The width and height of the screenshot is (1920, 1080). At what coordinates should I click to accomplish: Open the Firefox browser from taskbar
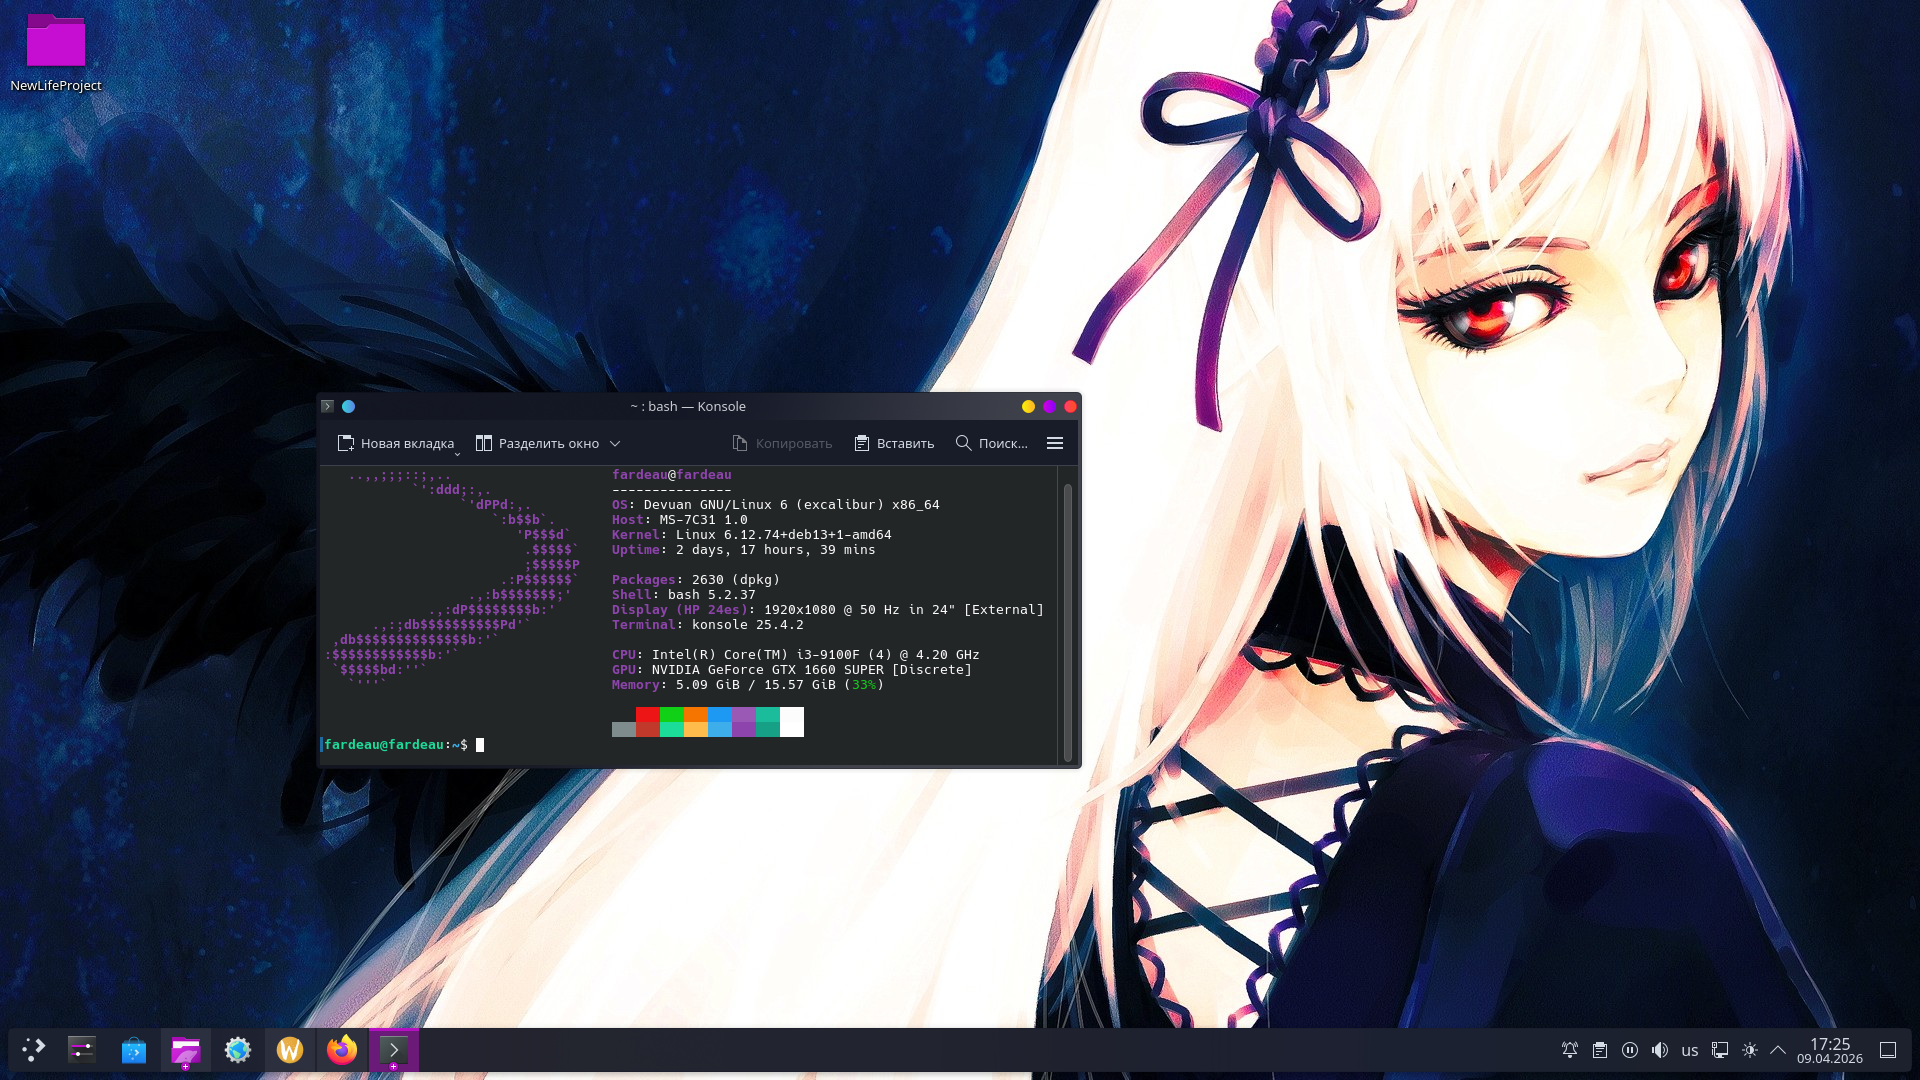342,1050
